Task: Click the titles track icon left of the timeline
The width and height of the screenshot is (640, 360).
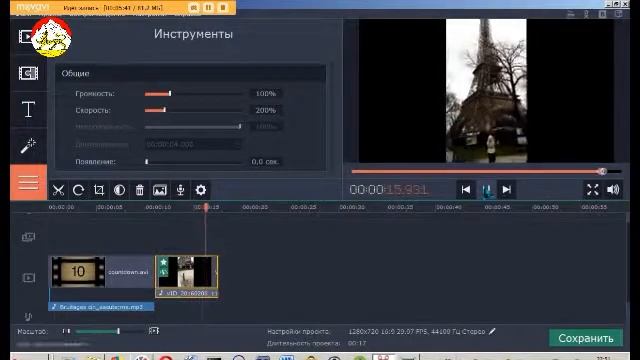Action: [x=28, y=237]
